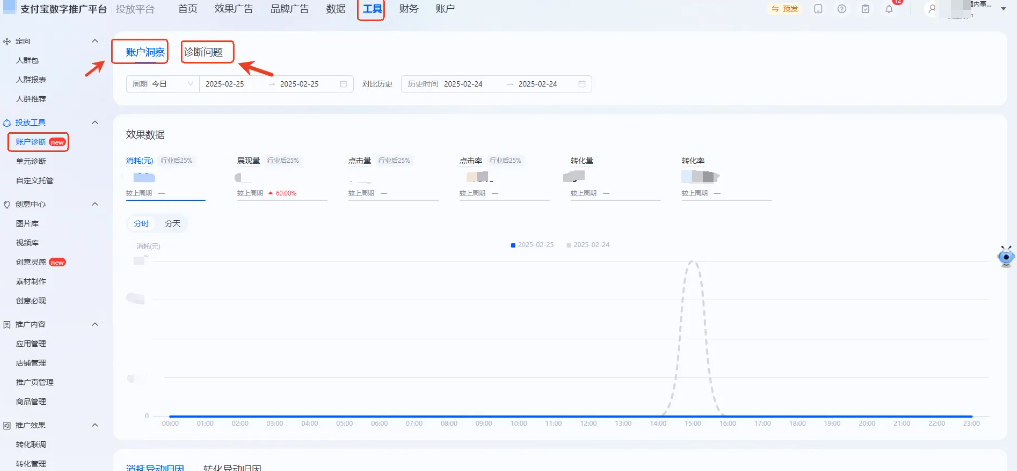Open 人群推荐 in the sidebar

31,99
